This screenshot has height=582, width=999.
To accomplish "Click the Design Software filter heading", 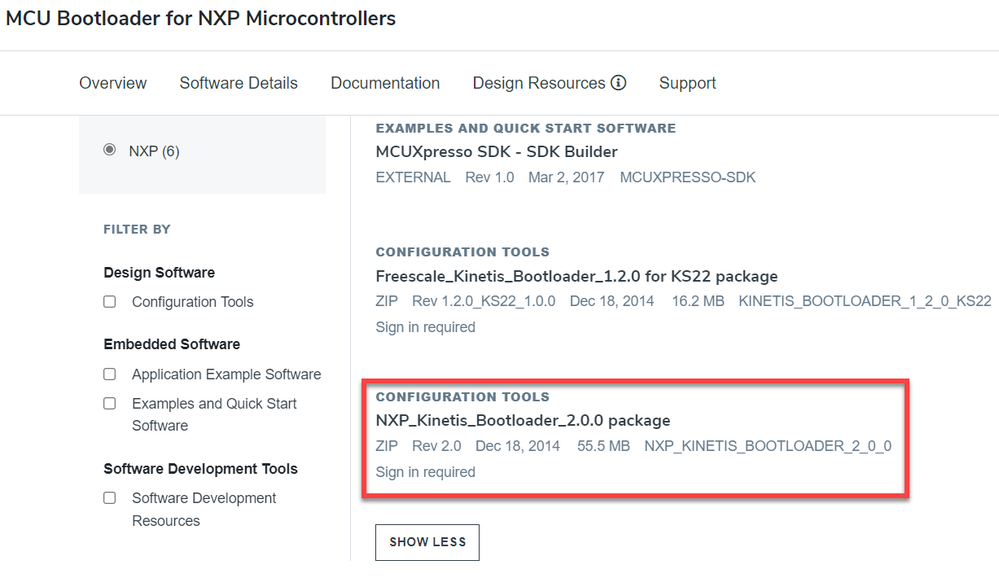I will pyautogui.click(x=158, y=272).
